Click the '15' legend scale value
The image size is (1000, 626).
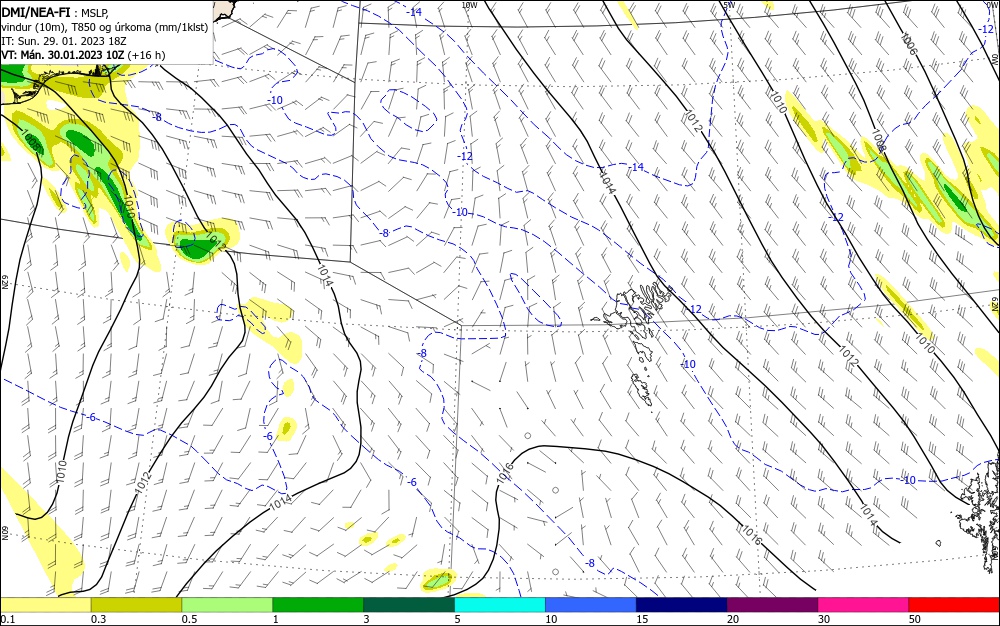point(642,619)
